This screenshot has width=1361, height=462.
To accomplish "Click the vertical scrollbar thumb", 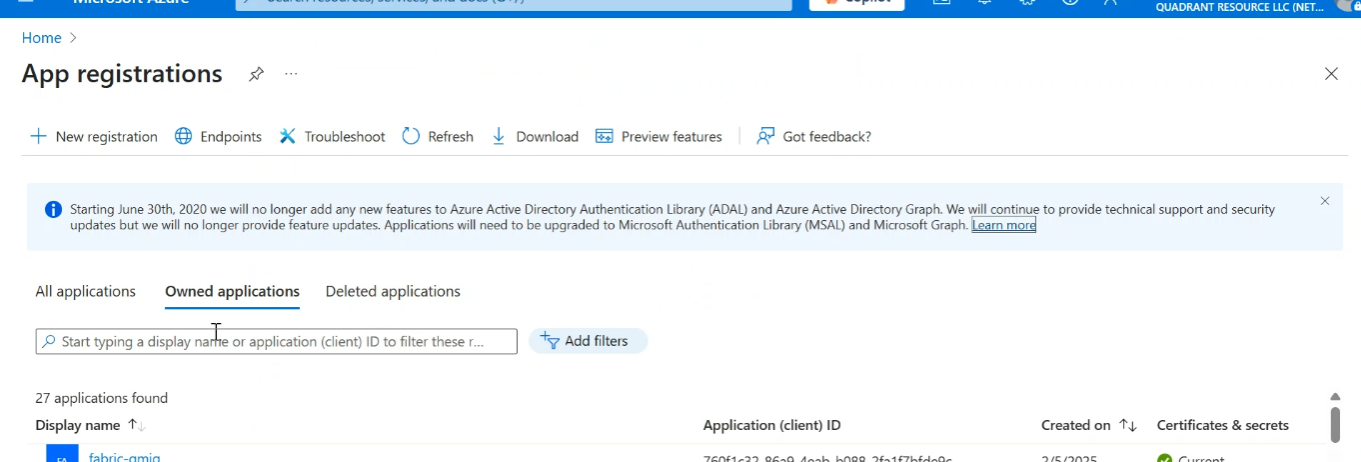I will coord(1335,424).
